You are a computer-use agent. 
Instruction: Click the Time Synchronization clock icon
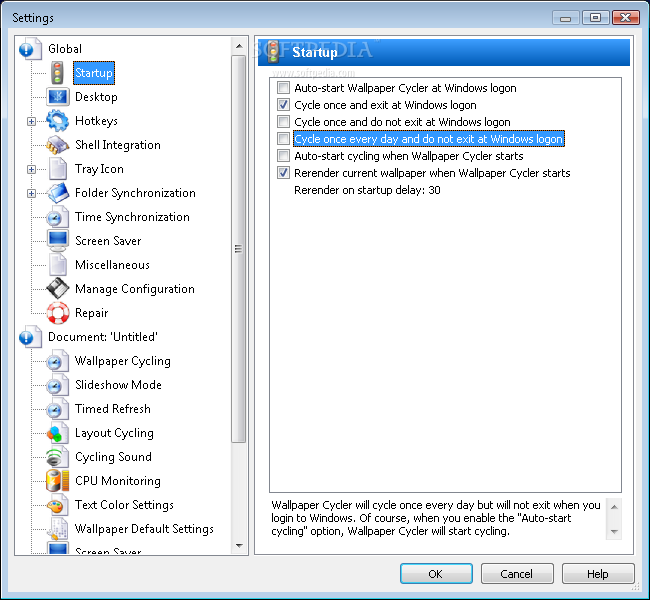pyautogui.click(x=58, y=217)
